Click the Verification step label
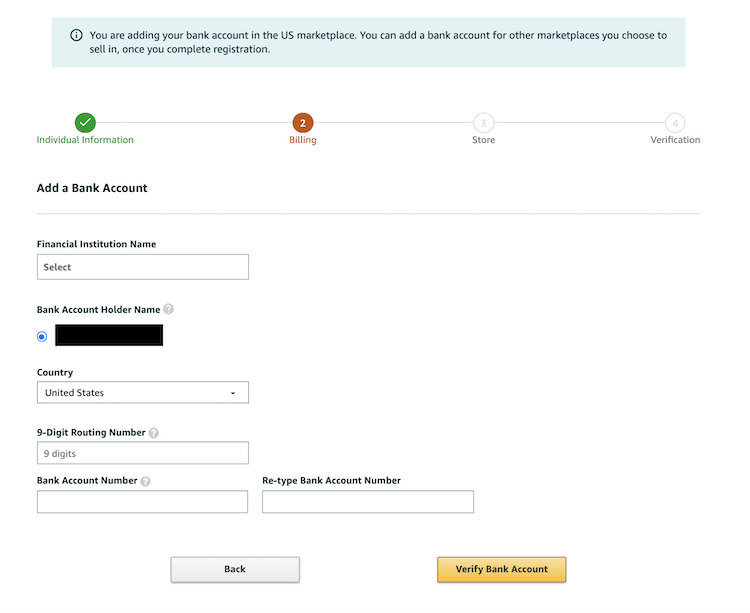Image resolution: width=750 pixels, height=613 pixels. [x=675, y=140]
